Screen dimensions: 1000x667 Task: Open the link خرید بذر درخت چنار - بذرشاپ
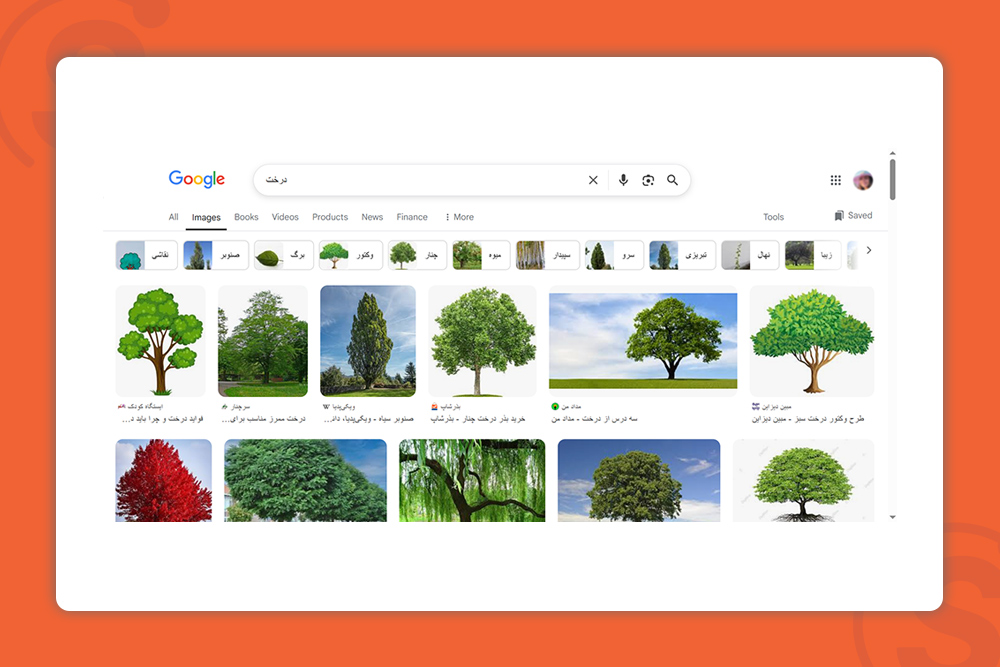pos(478,419)
